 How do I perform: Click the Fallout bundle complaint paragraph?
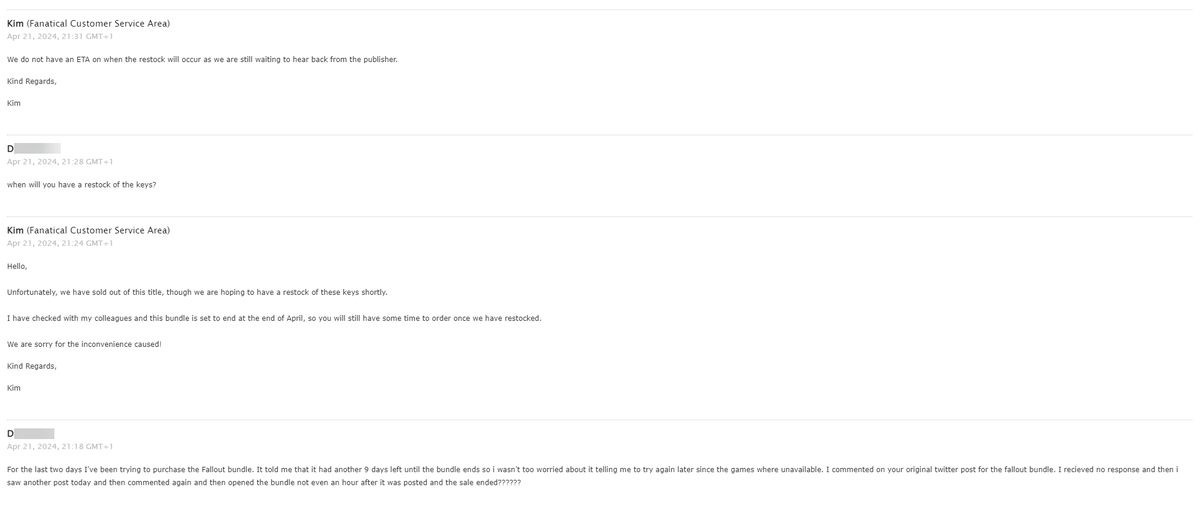[593, 476]
